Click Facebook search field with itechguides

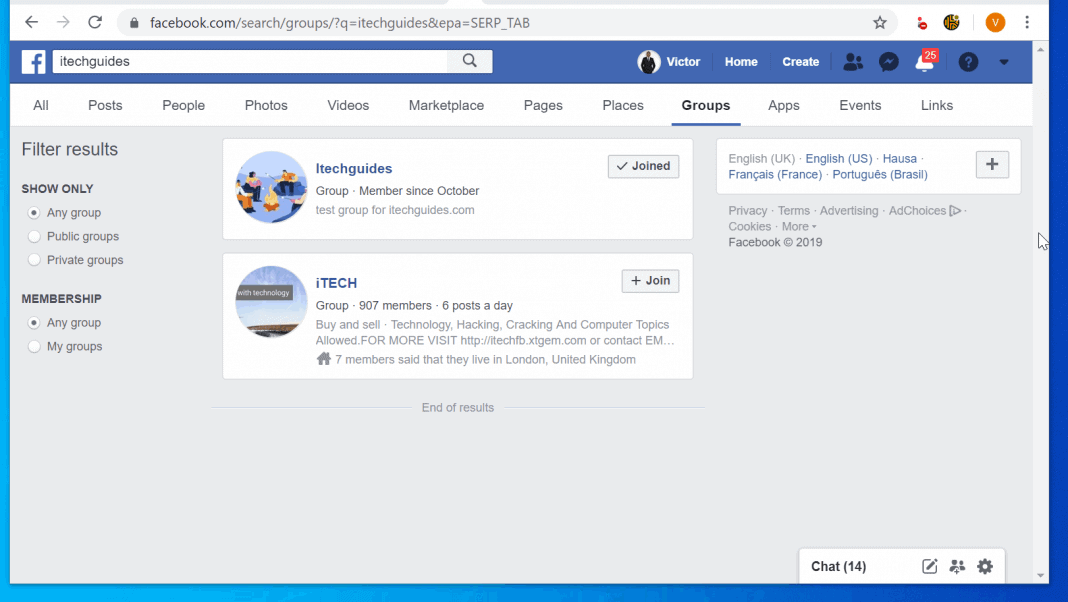point(250,61)
